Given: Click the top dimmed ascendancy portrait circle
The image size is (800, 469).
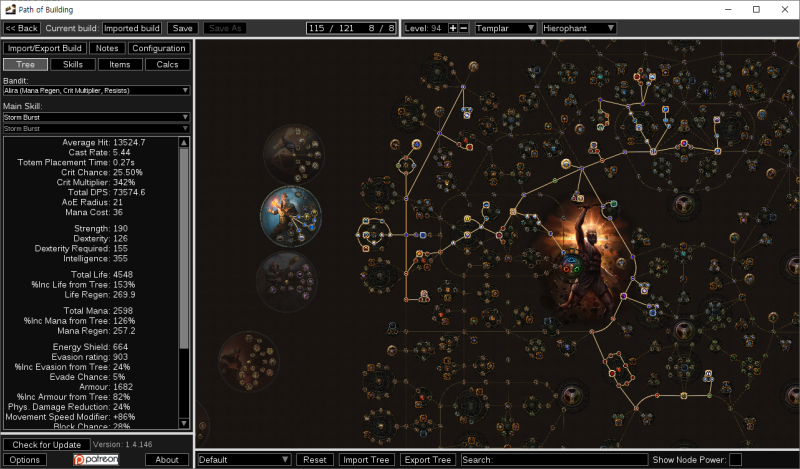Looking at the screenshot, I should [293, 154].
